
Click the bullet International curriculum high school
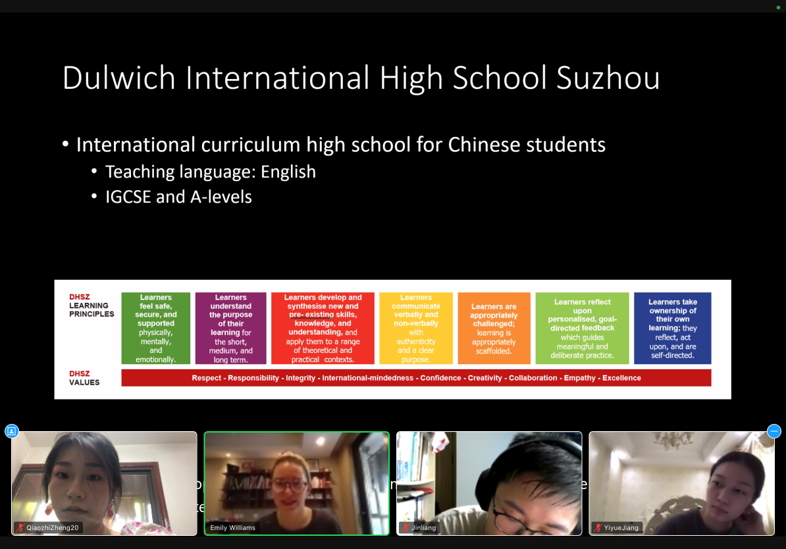pyautogui.click(x=340, y=145)
